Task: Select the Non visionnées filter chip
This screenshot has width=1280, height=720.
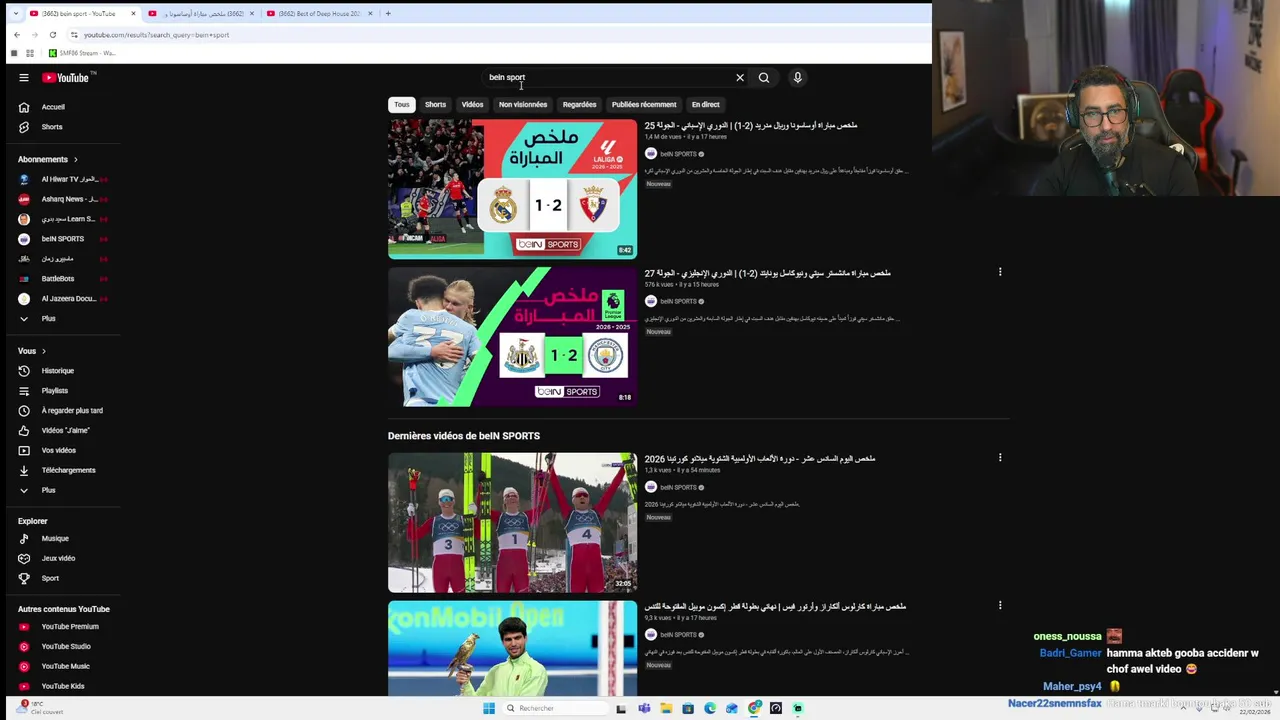Action: (x=523, y=104)
